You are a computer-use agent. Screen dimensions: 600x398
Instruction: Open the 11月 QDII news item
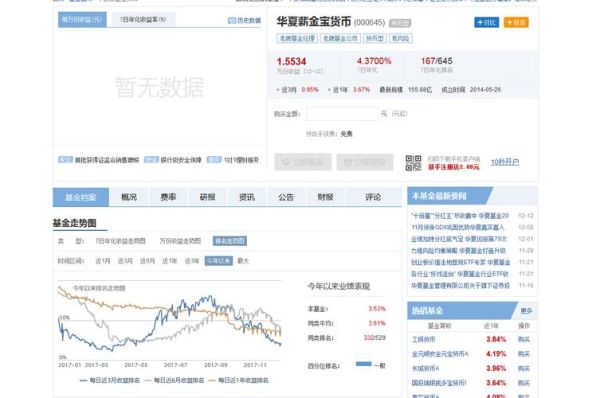(458, 227)
